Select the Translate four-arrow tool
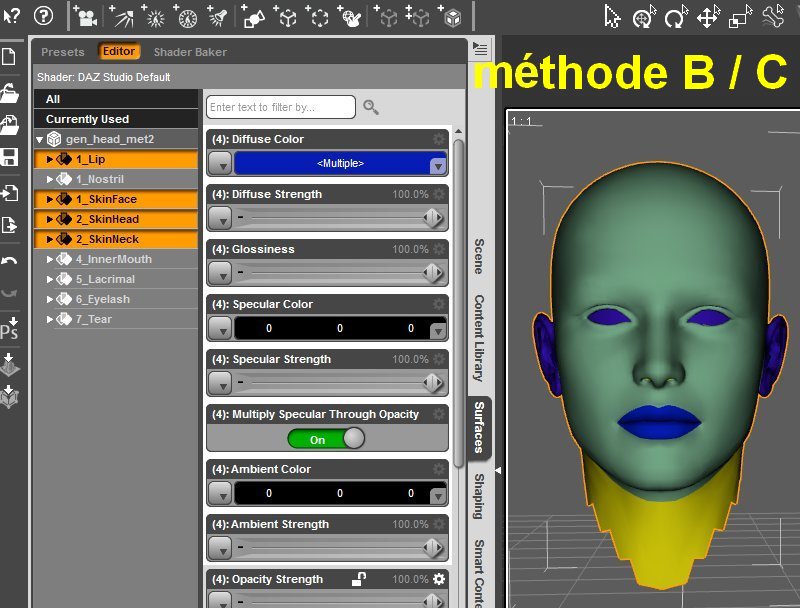Screen dimensions: 800x608 (x=708, y=17)
